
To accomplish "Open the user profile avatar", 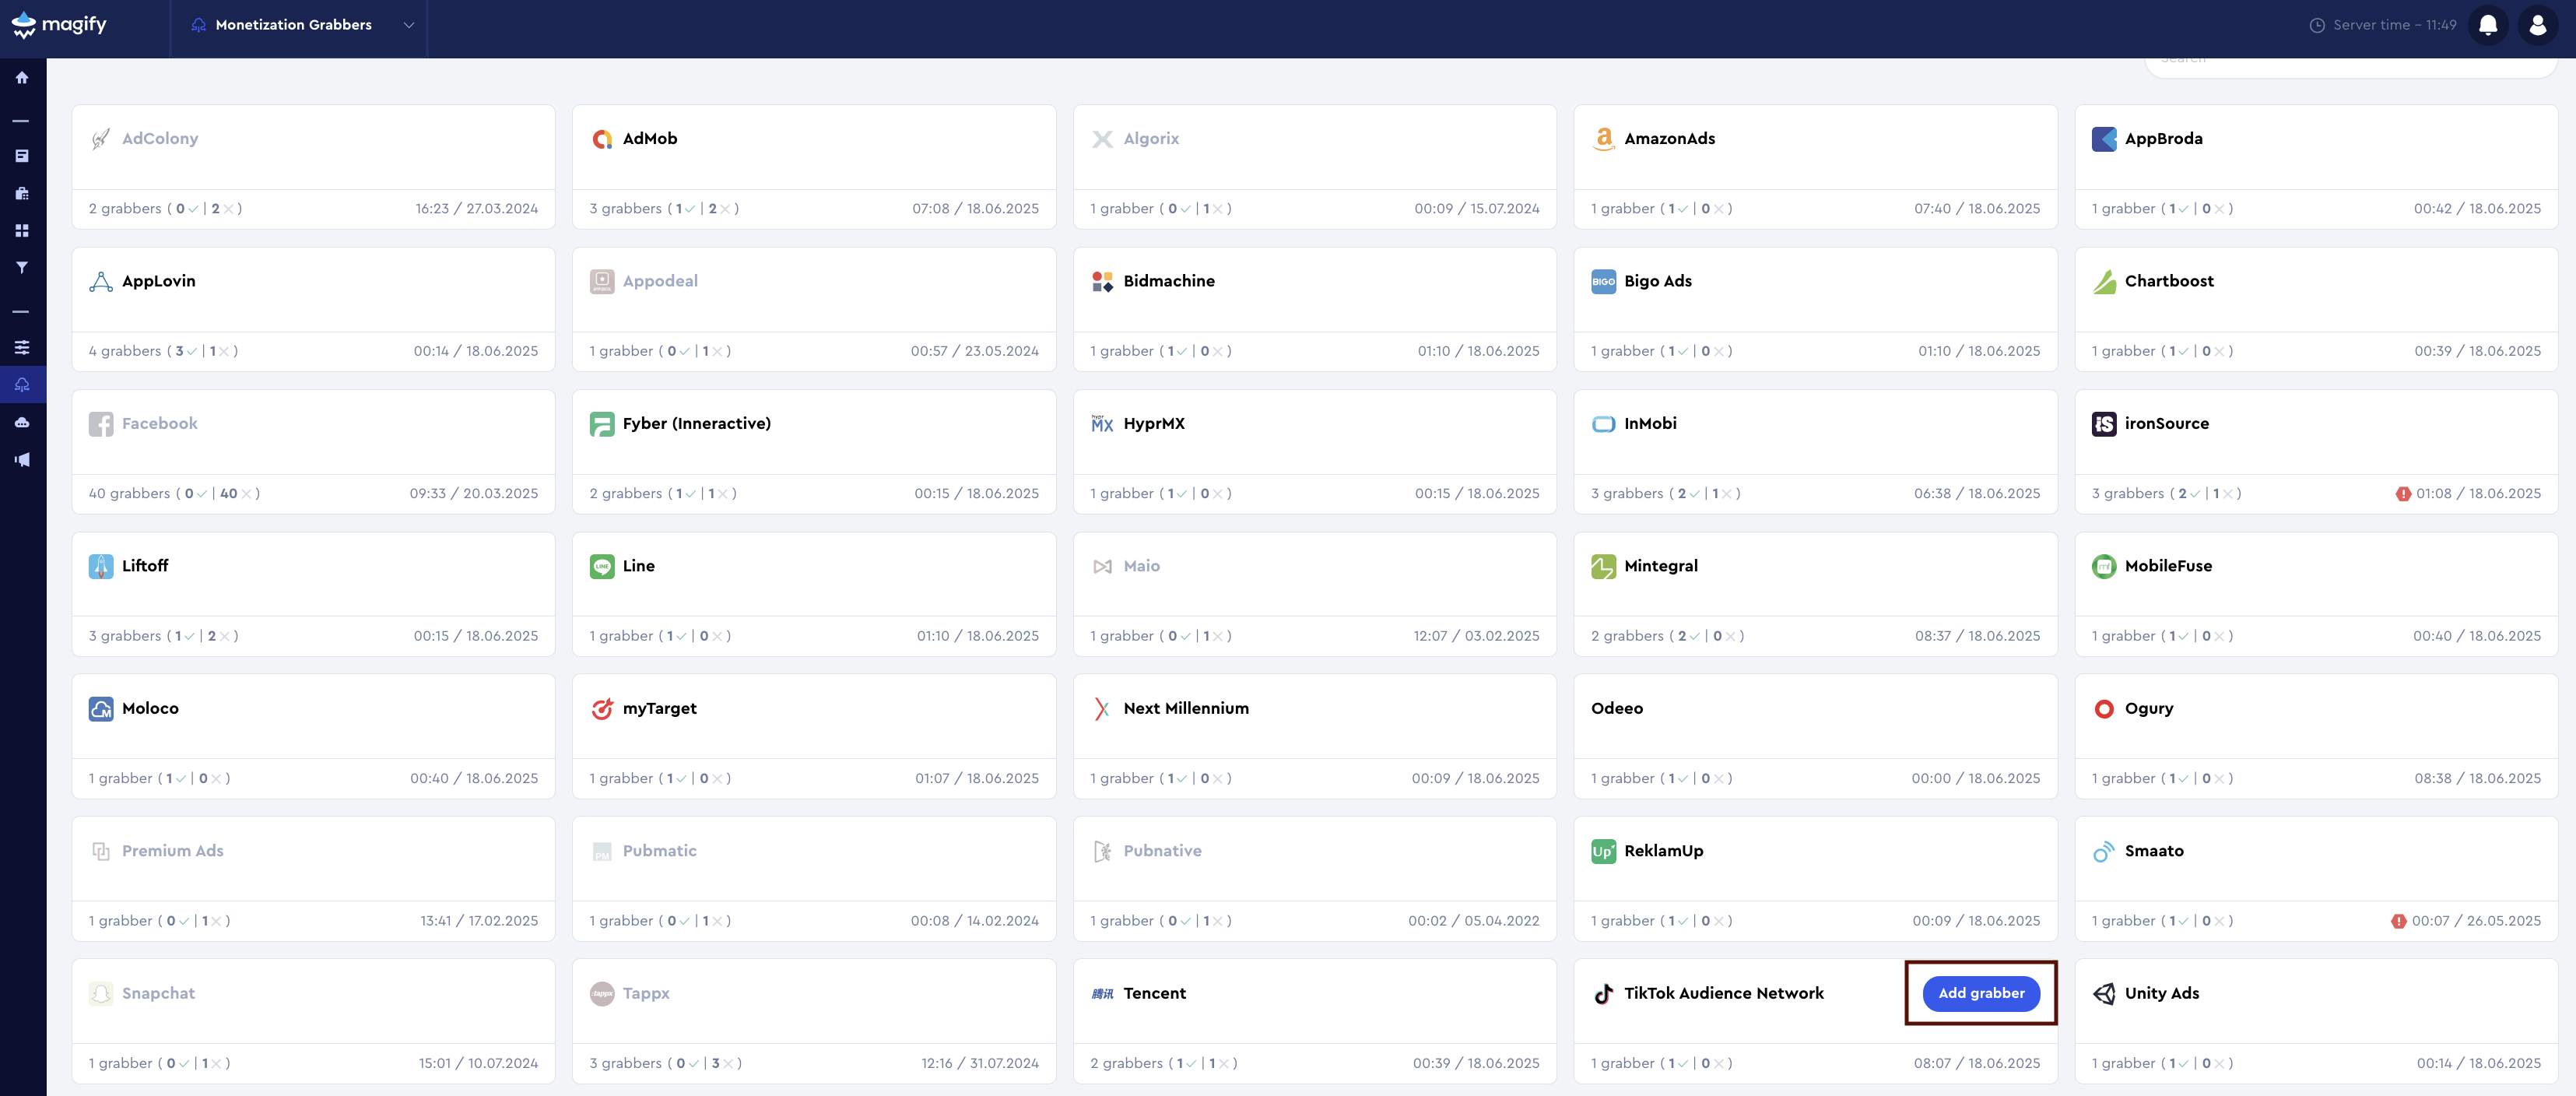I will pyautogui.click(x=2537, y=25).
